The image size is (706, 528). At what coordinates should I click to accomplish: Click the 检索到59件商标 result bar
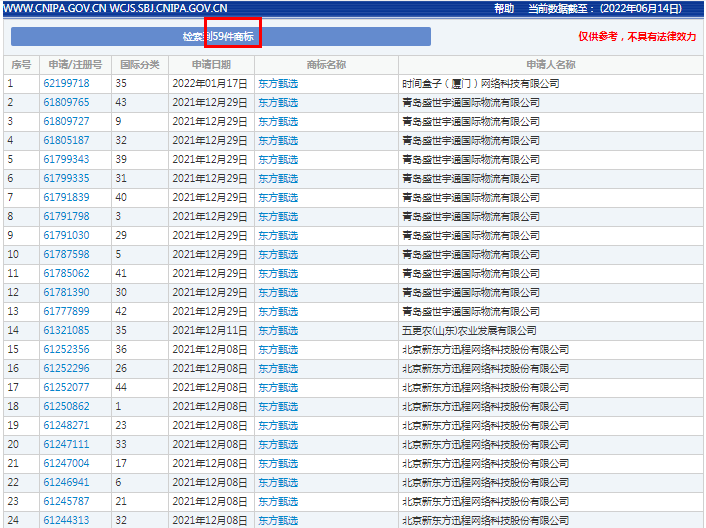(221, 36)
